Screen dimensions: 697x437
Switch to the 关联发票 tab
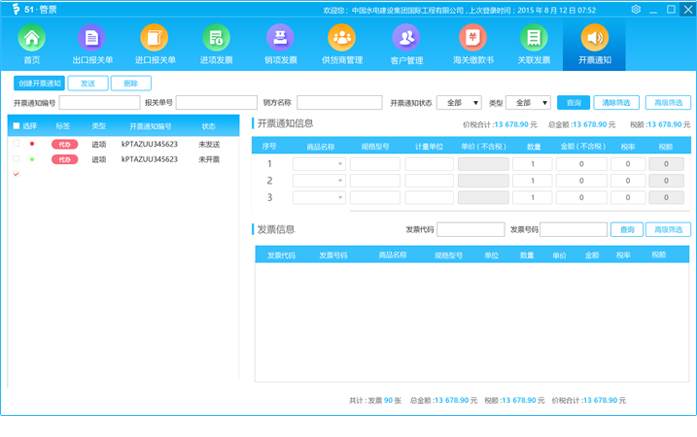(x=534, y=44)
